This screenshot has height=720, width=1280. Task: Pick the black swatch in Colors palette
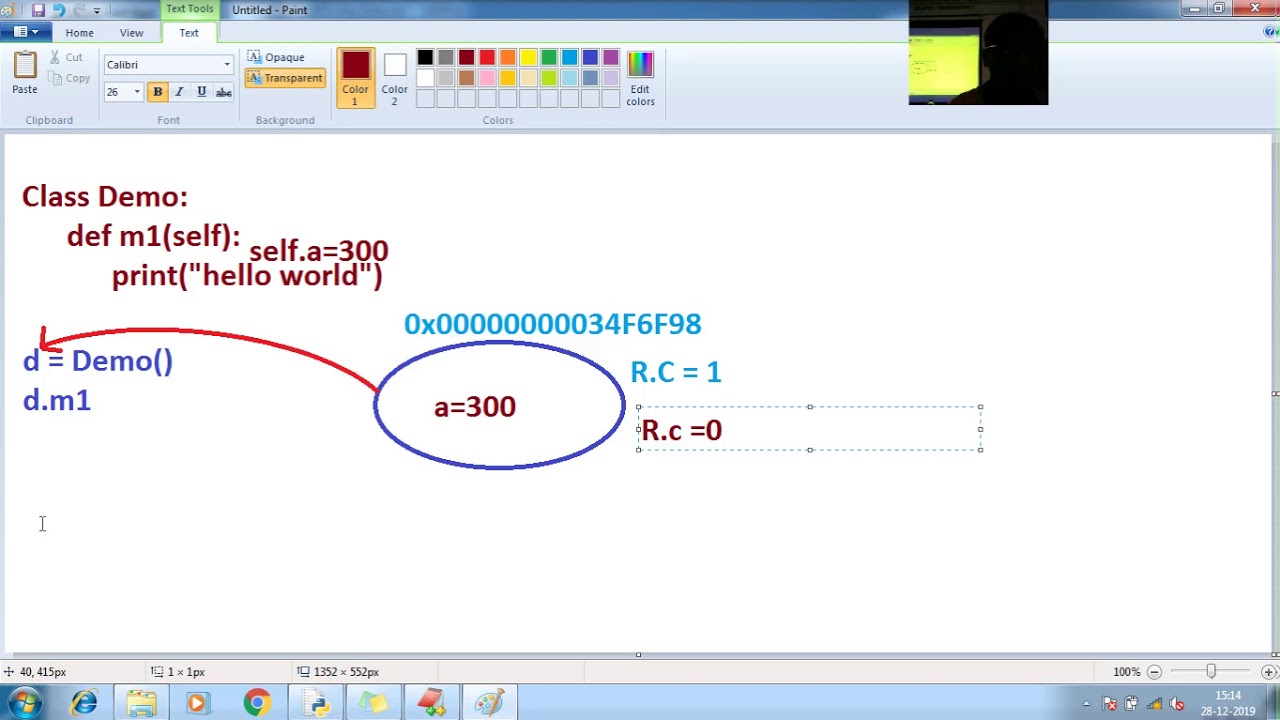[425, 58]
